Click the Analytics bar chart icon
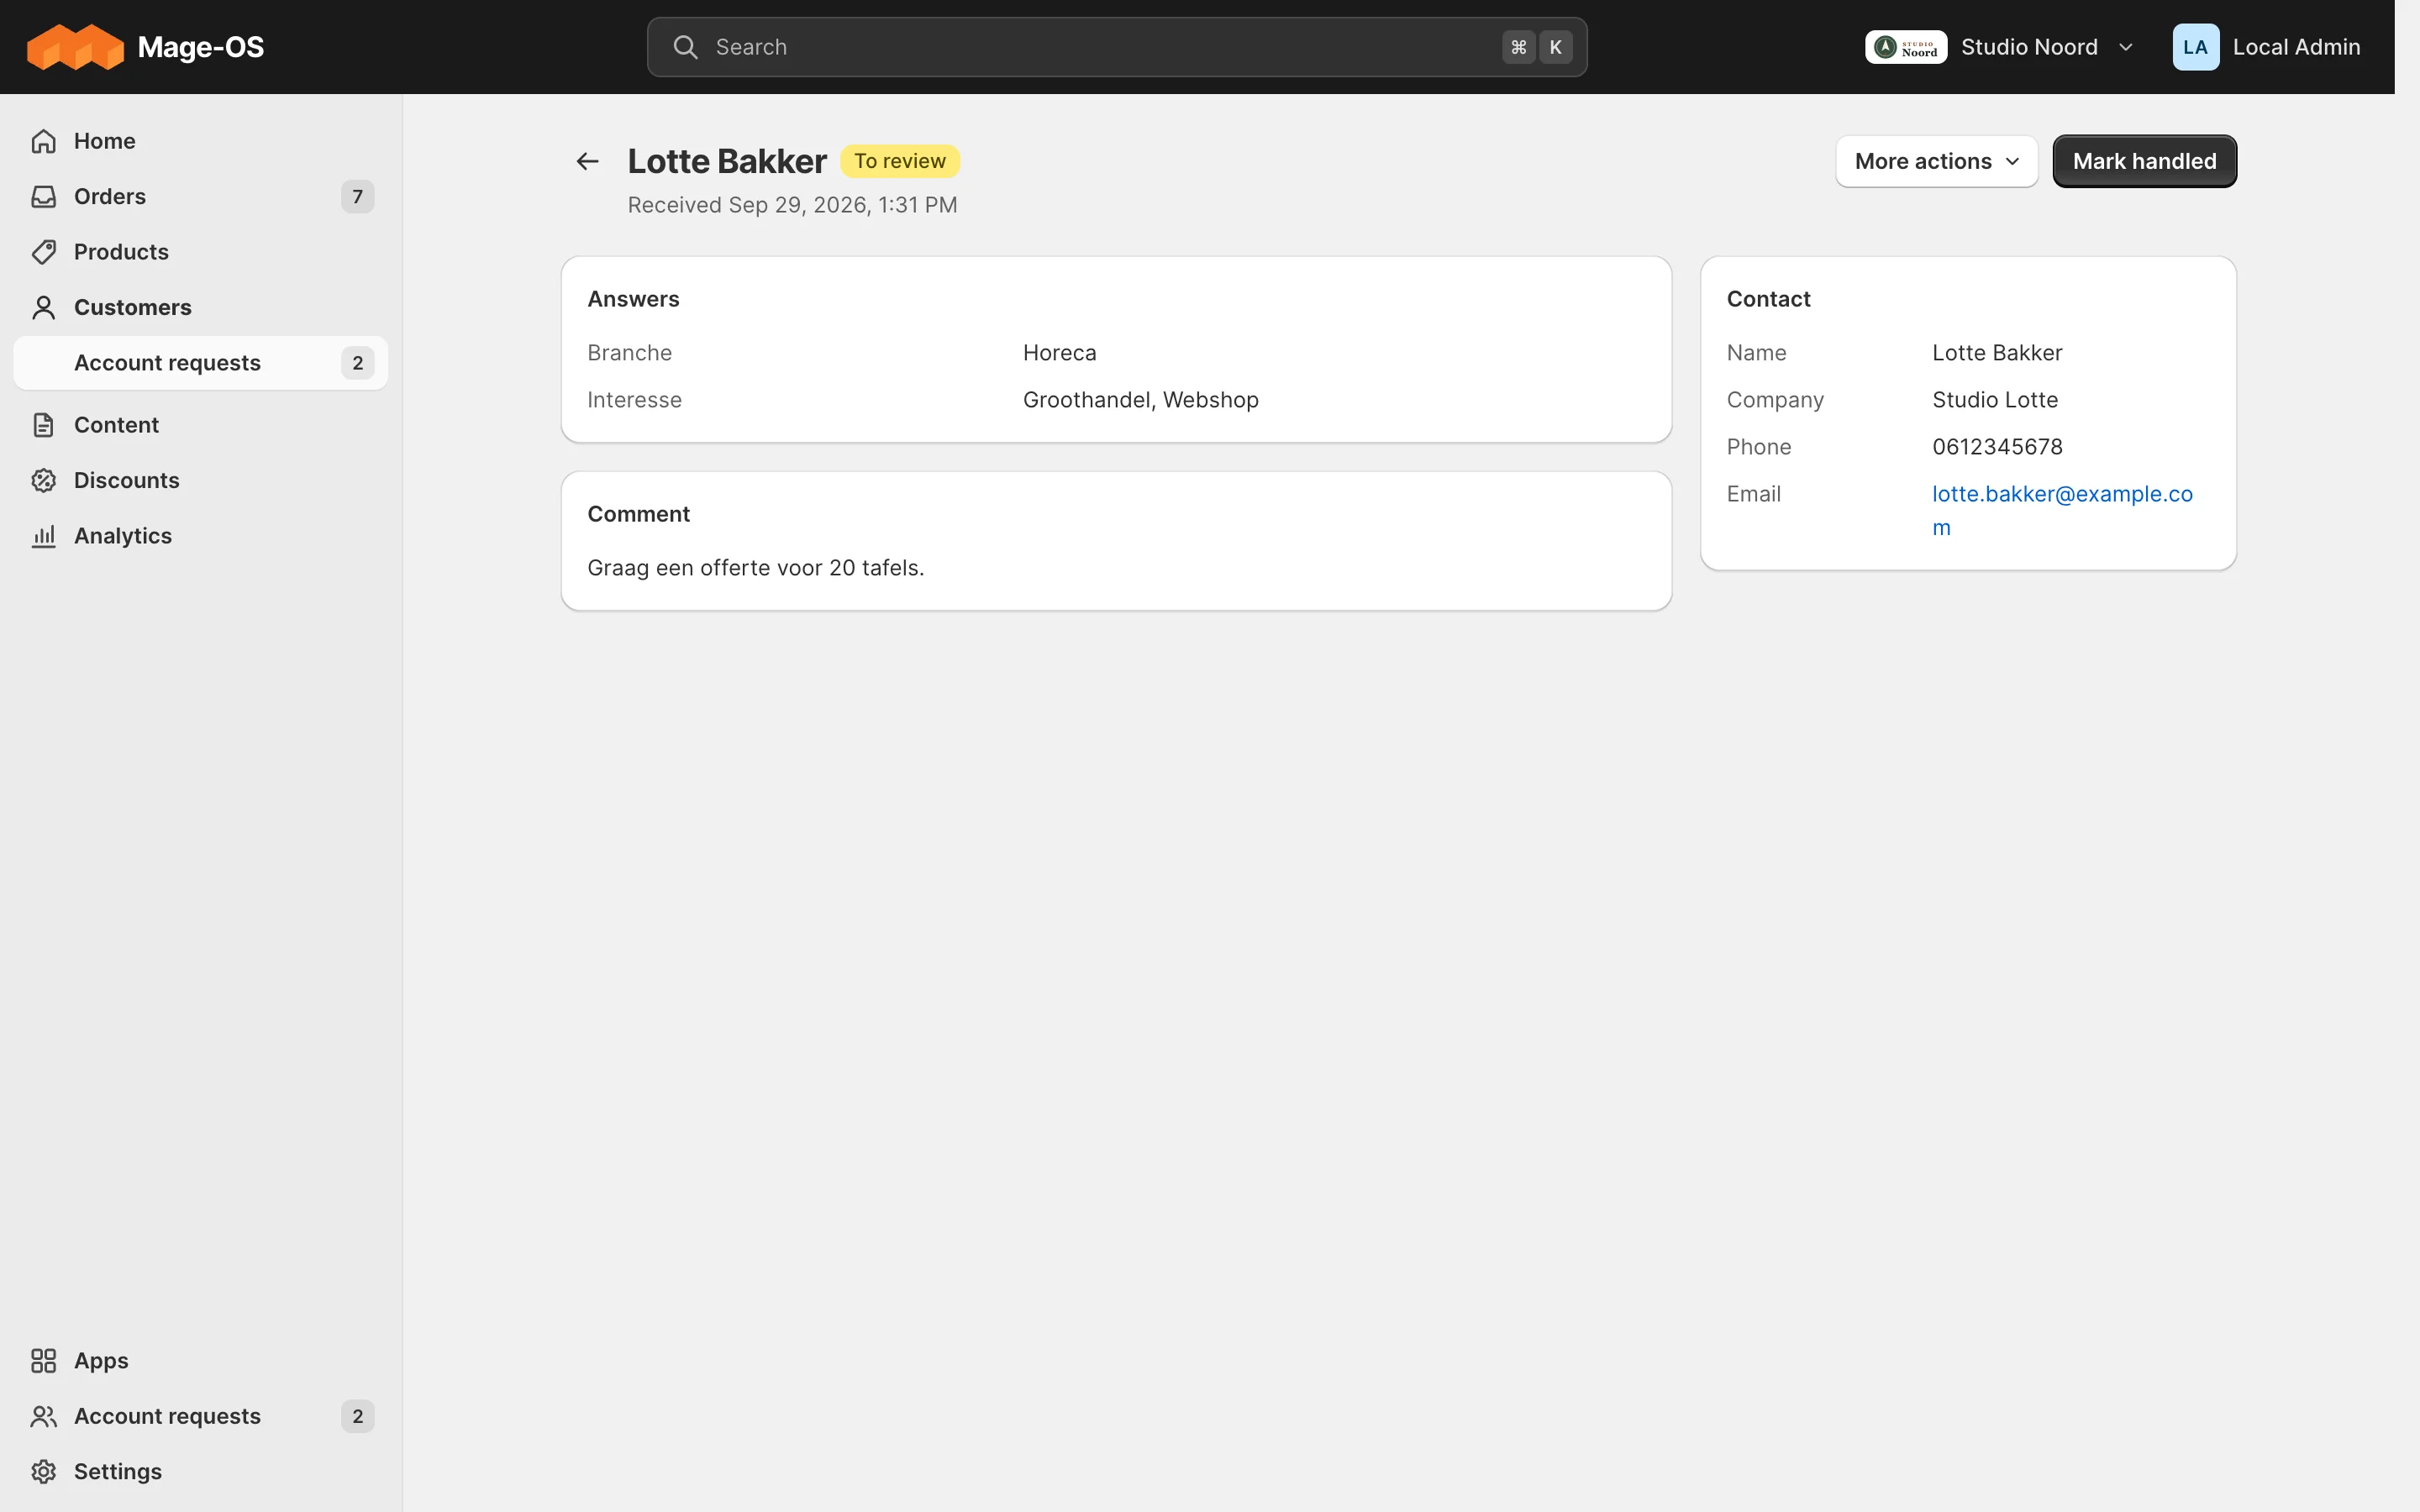The width and height of the screenshot is (2420, 1512). [x=43, y=536]
